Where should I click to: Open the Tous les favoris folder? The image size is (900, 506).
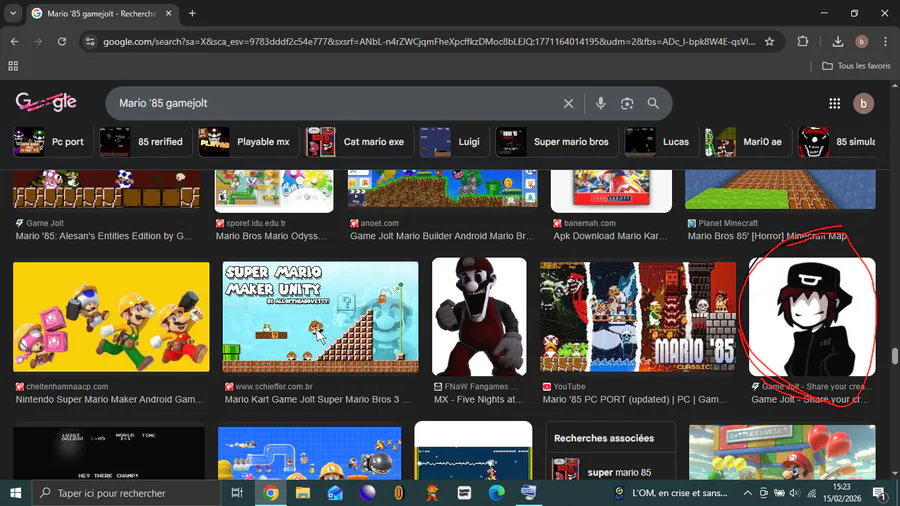[856, 66]
